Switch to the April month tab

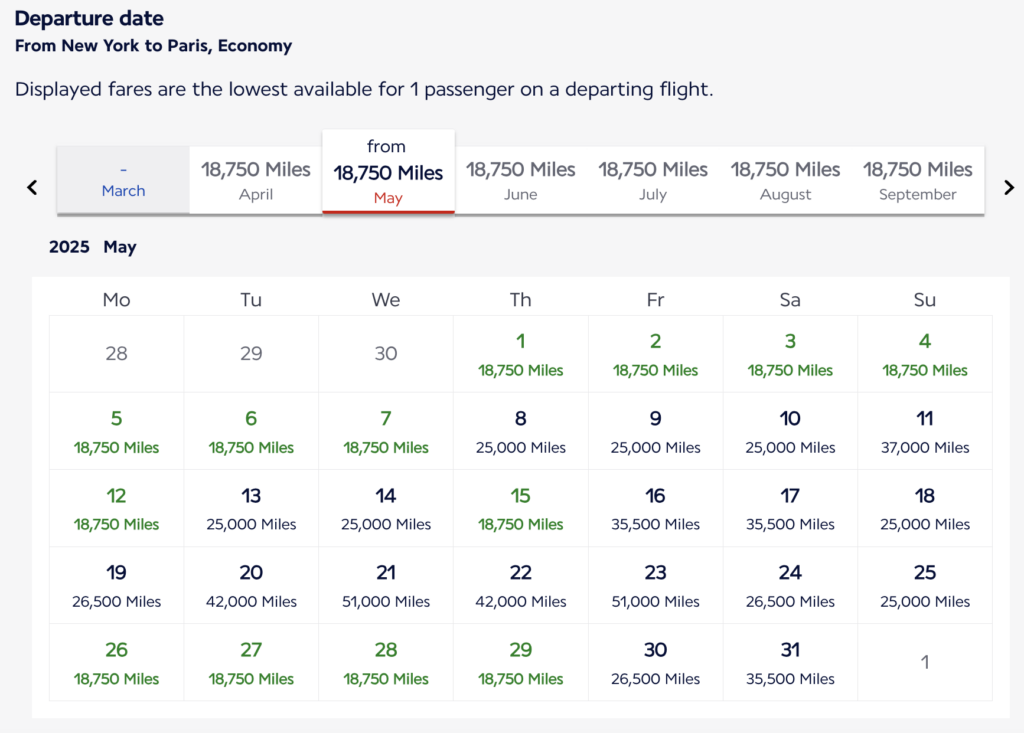[x=256, y=180]
